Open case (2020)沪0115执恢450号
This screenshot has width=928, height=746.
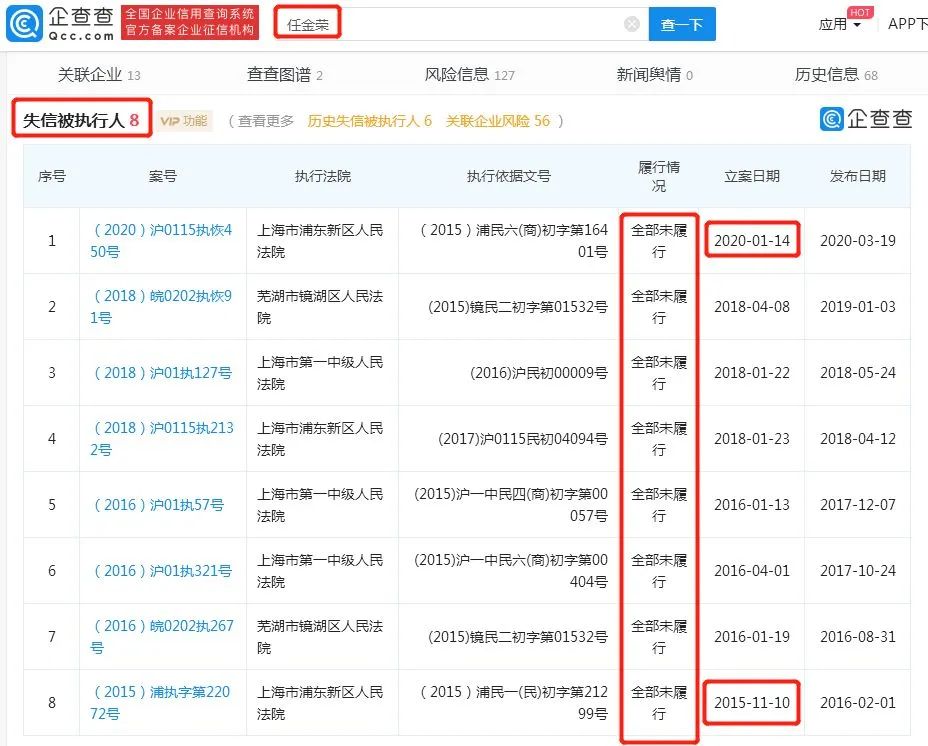coord(161,240)
